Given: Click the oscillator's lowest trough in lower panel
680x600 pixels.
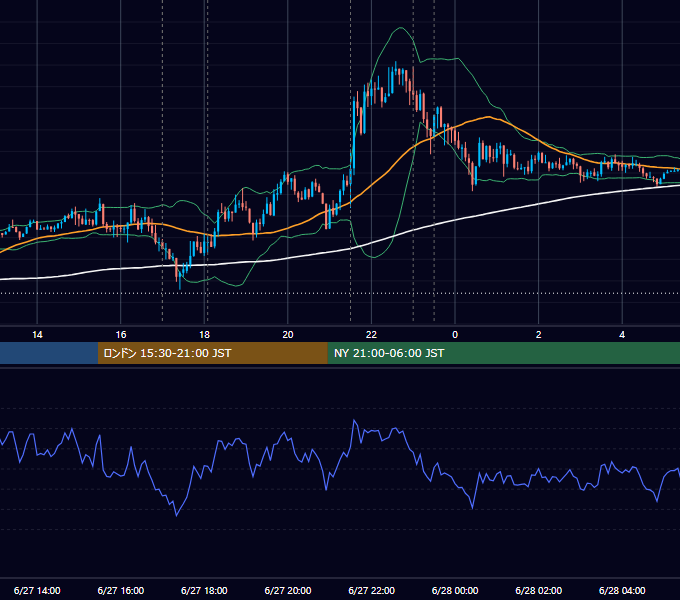Looking at the screenshot, I should click(177, 515).
